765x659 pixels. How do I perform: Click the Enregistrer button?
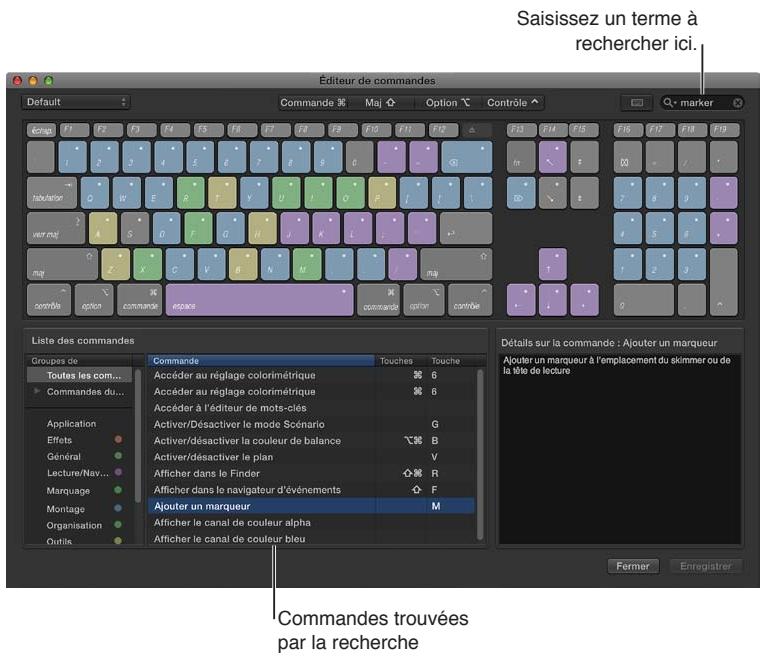tap(705, 566)
